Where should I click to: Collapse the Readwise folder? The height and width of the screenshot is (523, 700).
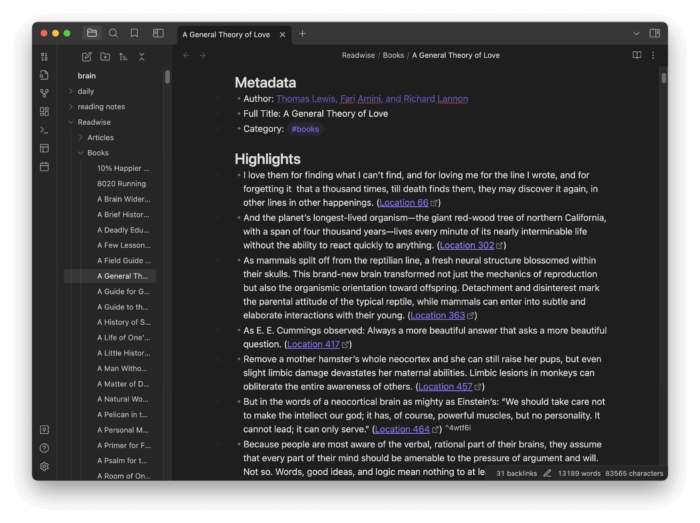(x=70, y=122)
